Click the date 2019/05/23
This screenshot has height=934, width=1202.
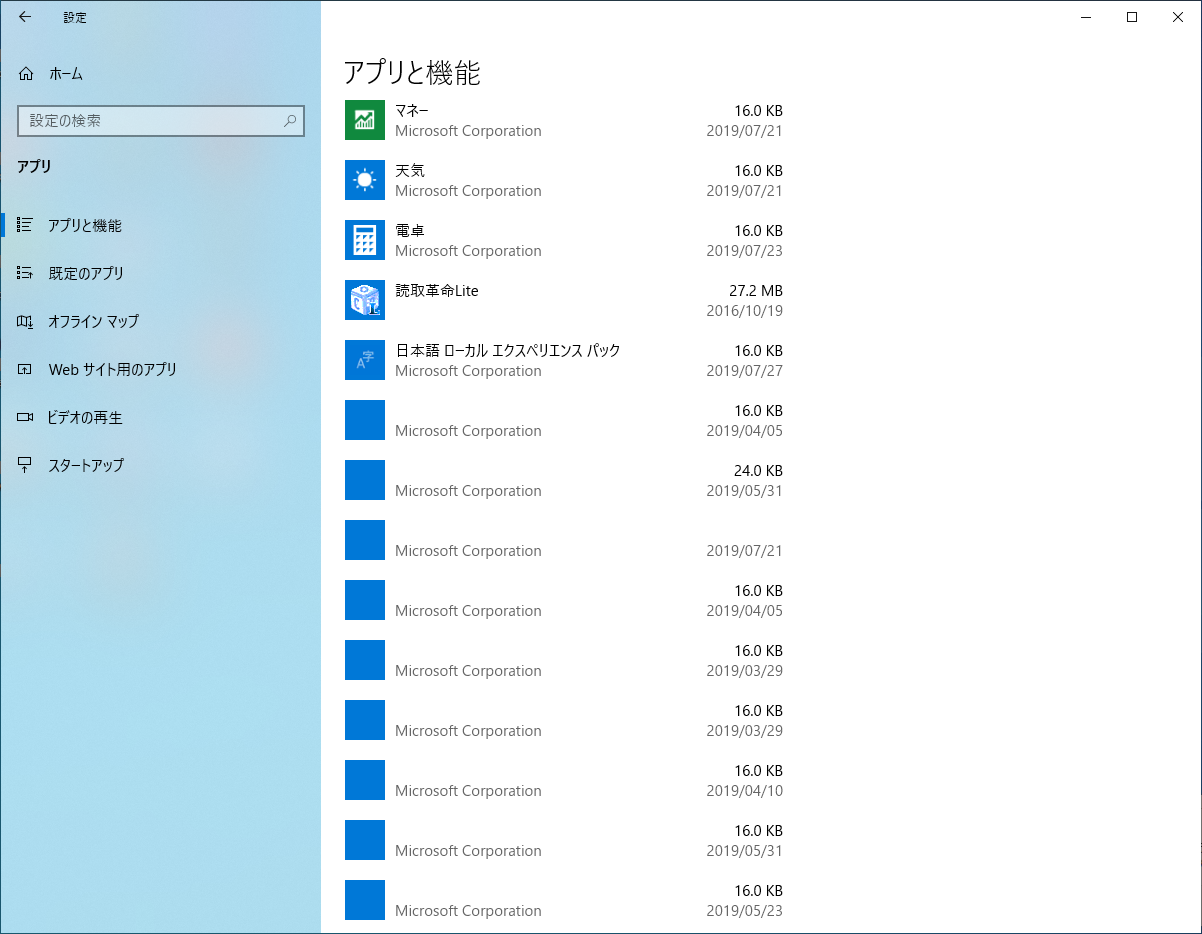click(744, 910)
